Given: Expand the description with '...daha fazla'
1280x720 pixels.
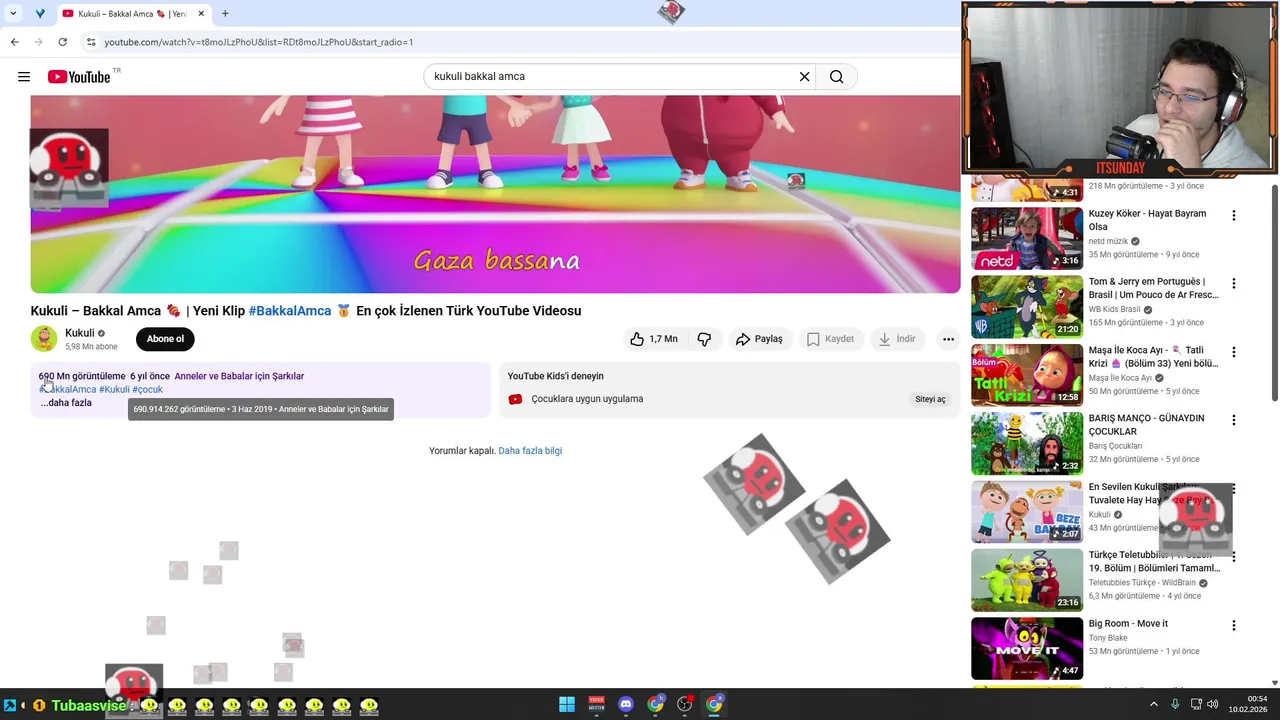Looking at the screenshot, I should [66, 403].
